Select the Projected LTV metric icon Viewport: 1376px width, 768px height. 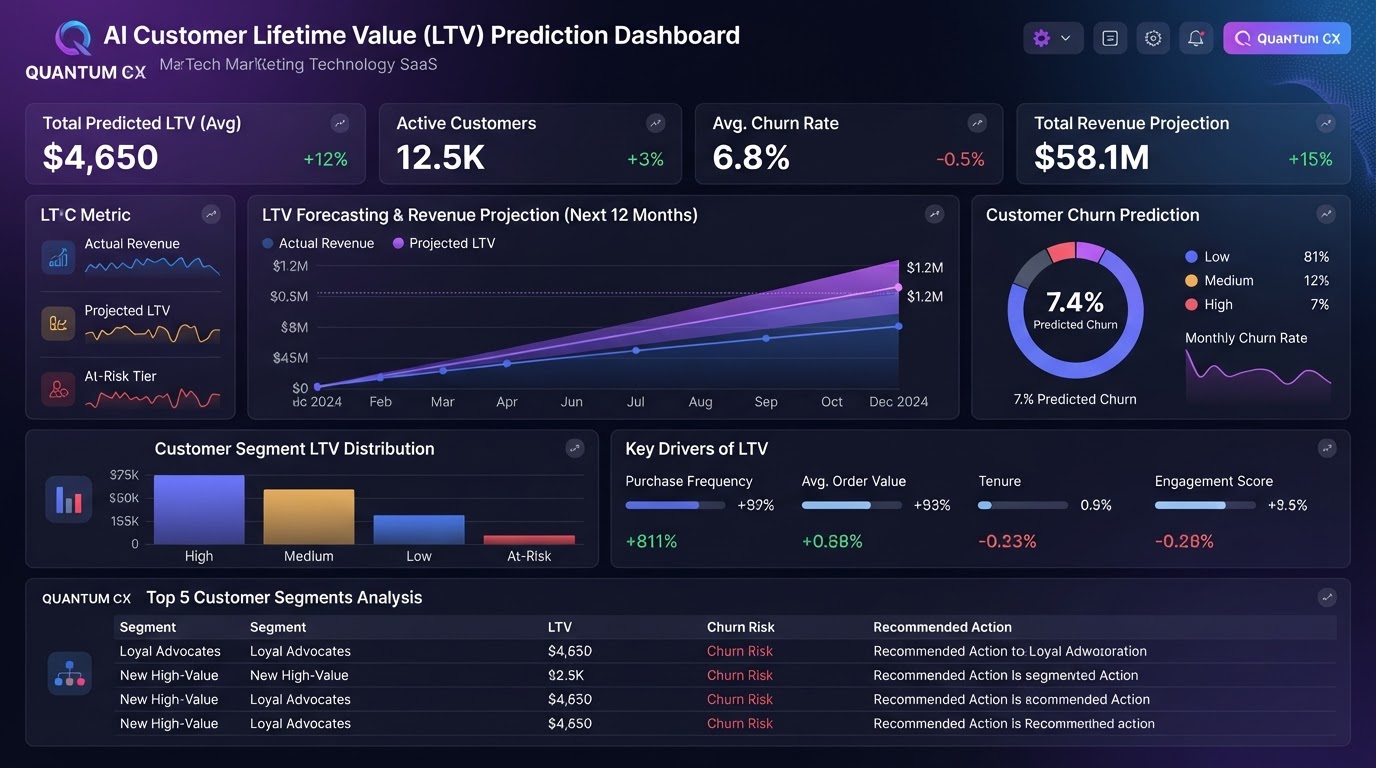[58, 323]
